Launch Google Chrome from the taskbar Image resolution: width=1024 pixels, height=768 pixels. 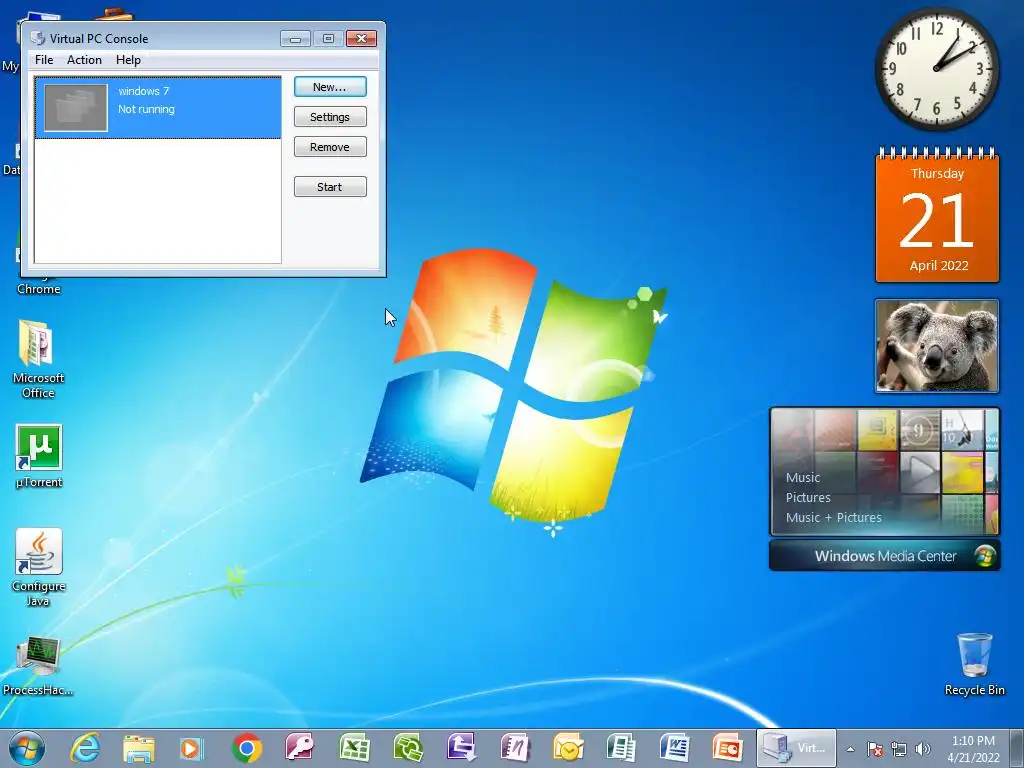click(246, 748)
